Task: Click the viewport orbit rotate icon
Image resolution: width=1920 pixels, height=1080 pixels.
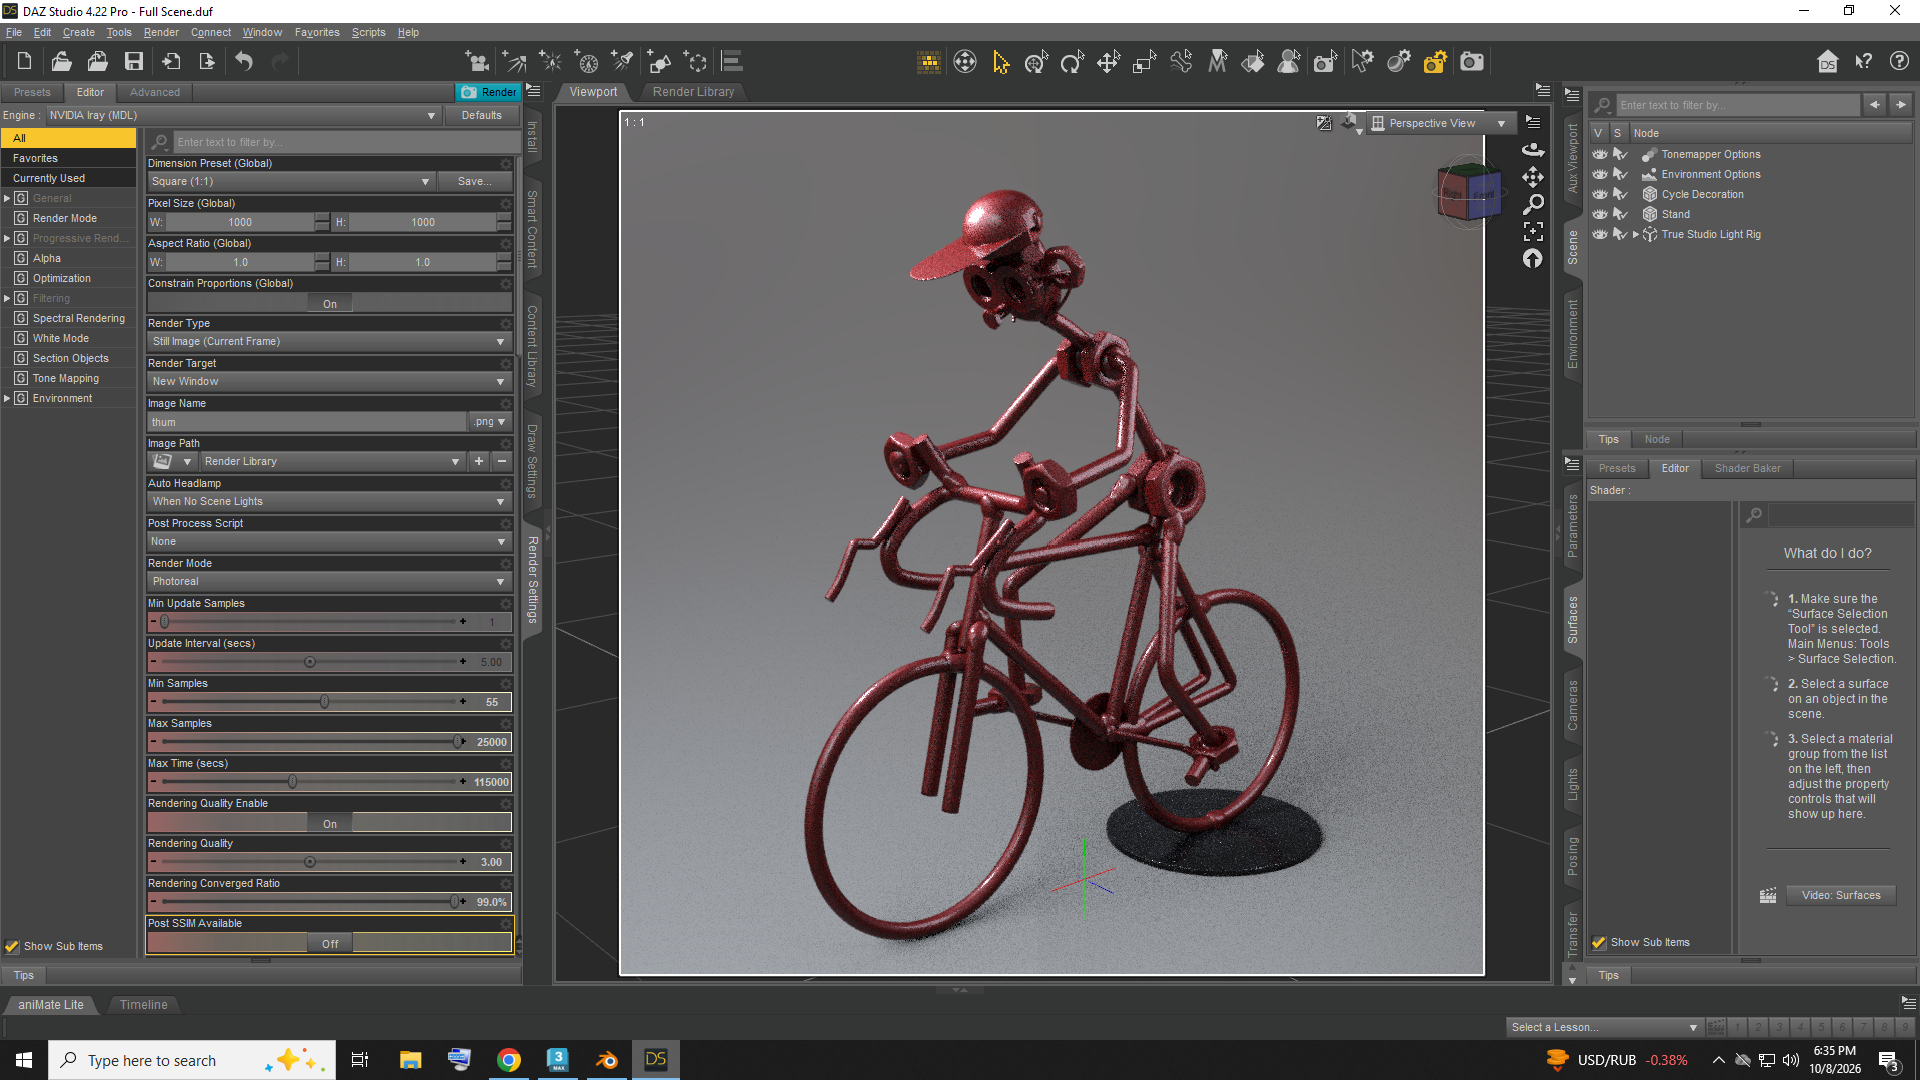Action: [1532, 150]
